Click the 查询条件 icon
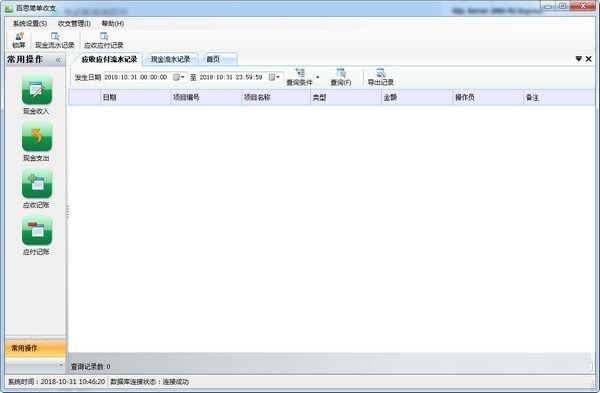The height and width of the screenshot is (393, 600). coord(300,77)
